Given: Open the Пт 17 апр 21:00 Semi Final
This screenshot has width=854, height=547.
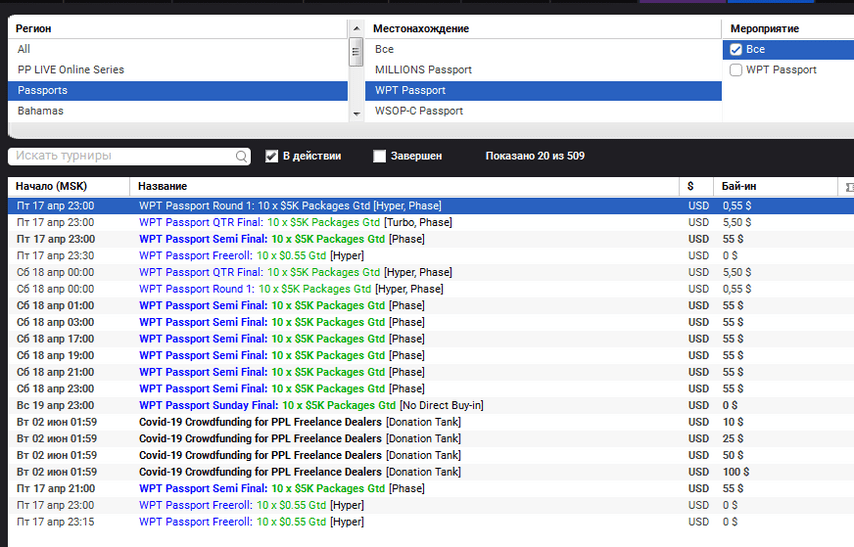Looking at the screenshot, I should click(x=431, y=489).
